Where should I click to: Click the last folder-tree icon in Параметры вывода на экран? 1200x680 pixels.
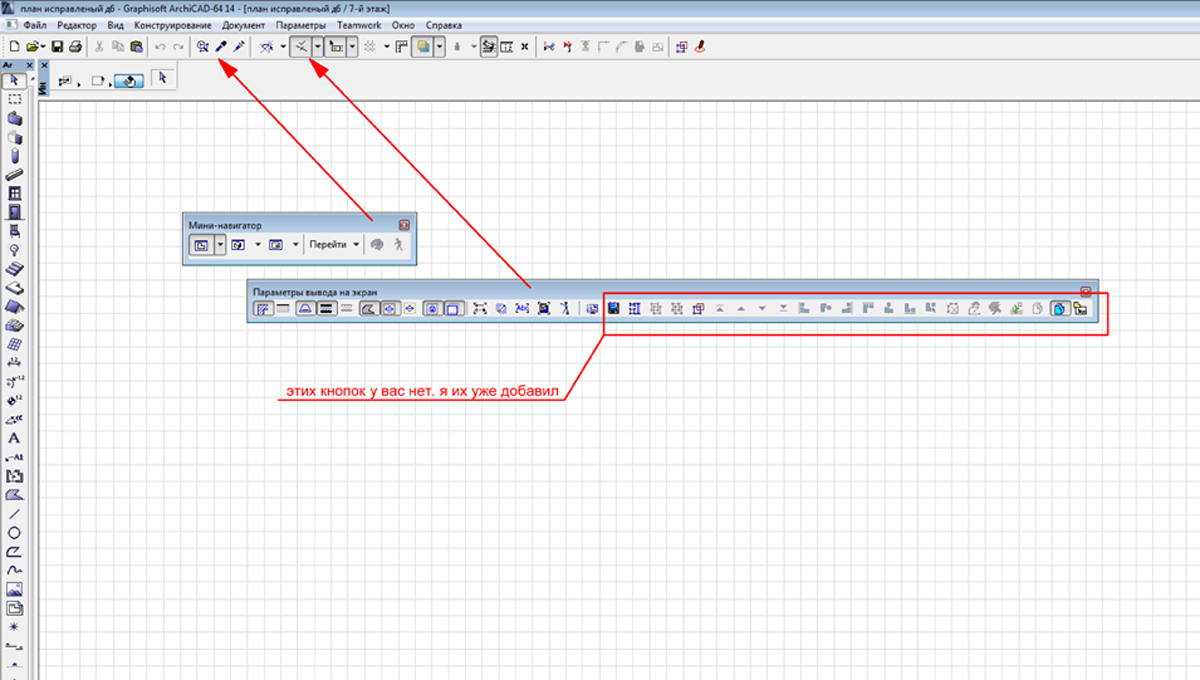(1080, 308)
